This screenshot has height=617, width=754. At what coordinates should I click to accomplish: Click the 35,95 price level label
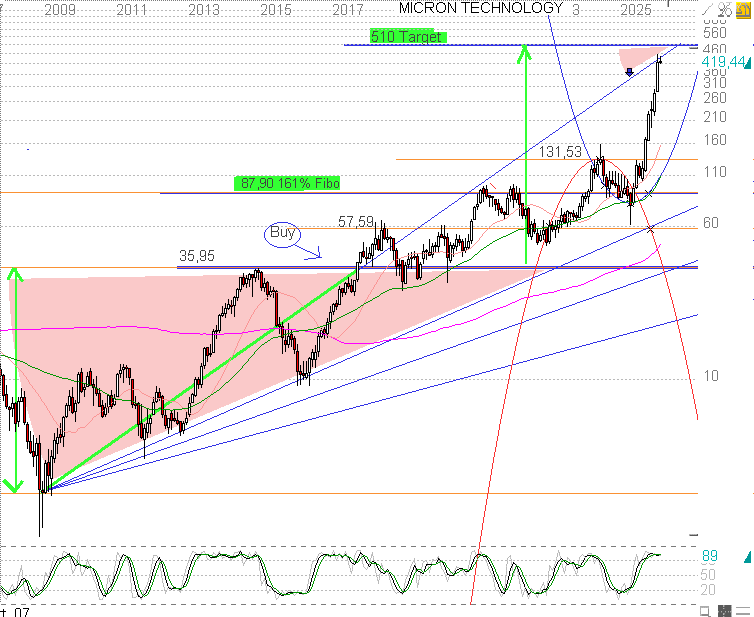click(197, 256)
